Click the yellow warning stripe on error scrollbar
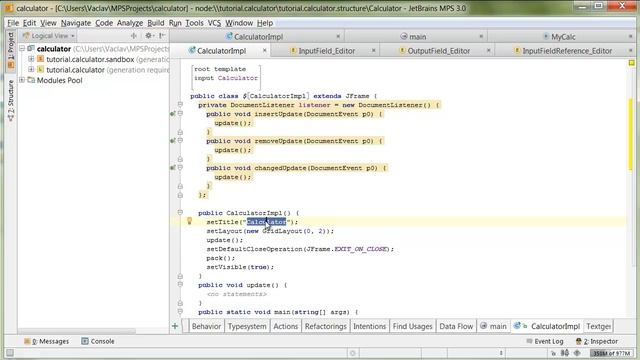Viewport: 640px width, 360px height. coord(631,134)
